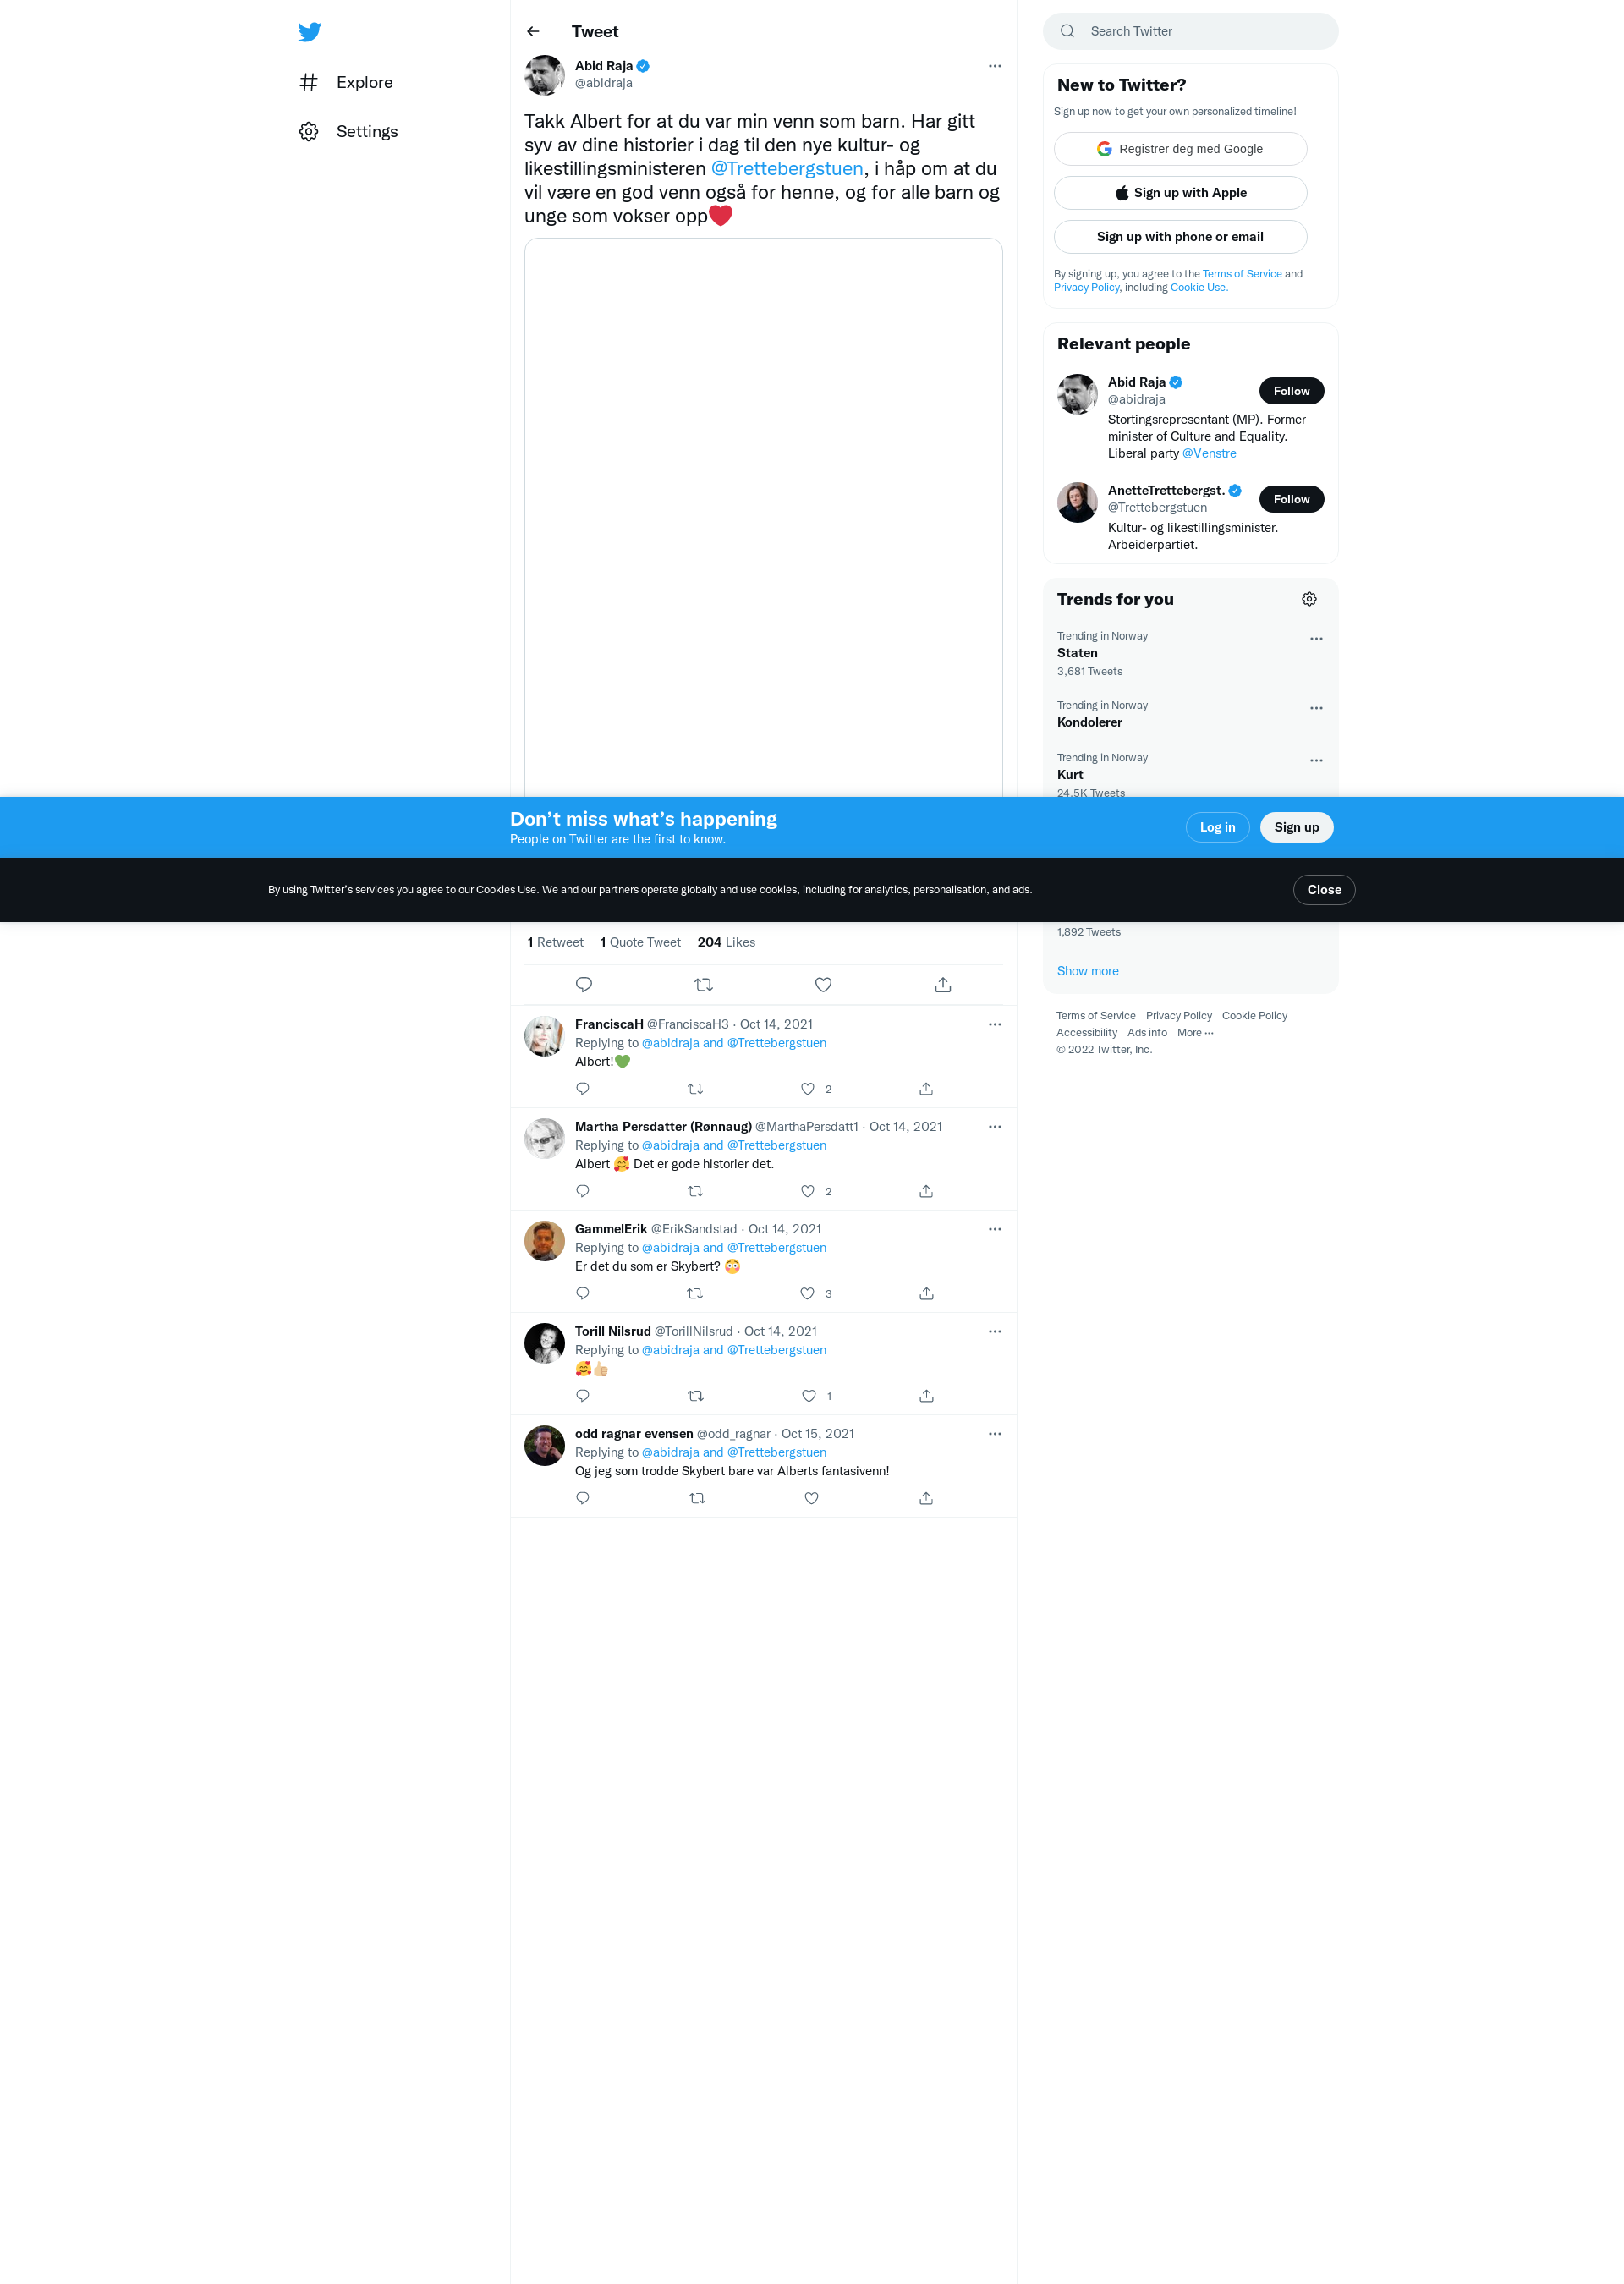Reply to Martha Persdatter's tweet
This screenshot has width=1624, height=2284.
pyautogui.click(x=583, y=1191)
